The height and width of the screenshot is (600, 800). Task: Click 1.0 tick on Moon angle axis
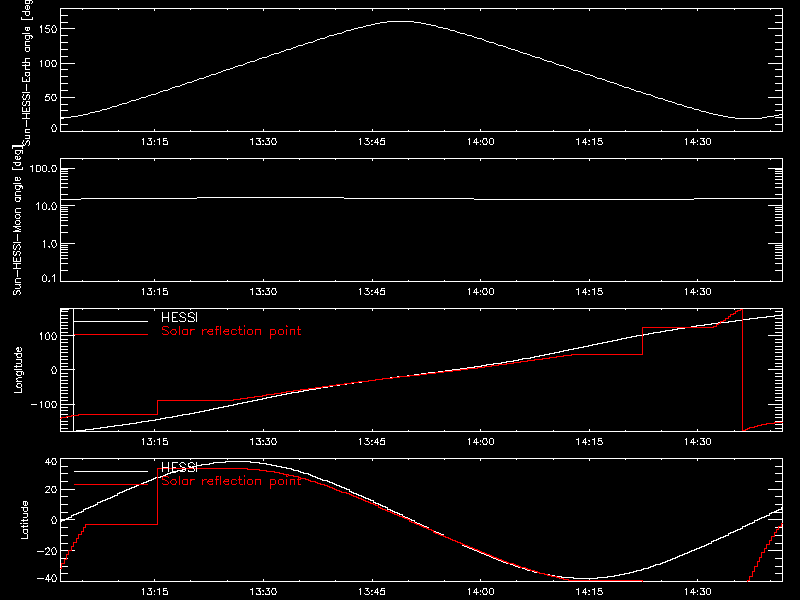click(x=49, y=244)
